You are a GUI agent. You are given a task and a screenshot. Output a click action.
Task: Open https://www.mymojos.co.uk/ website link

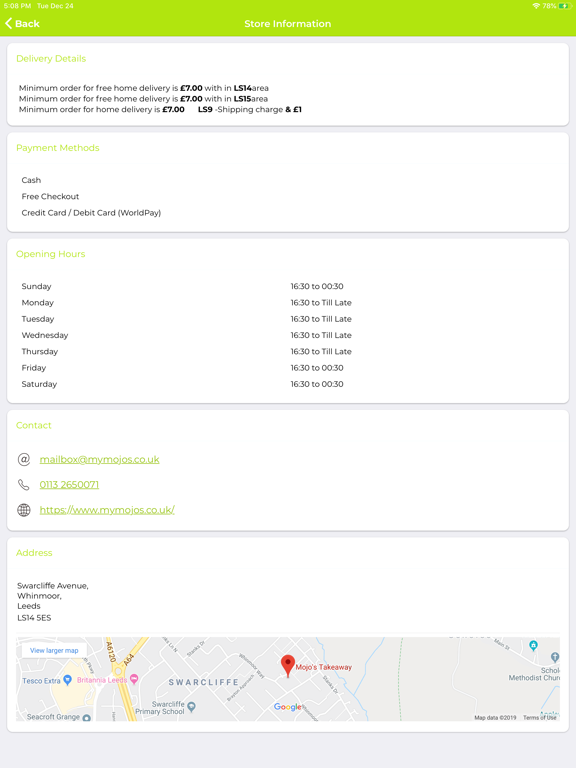point(107,510)
